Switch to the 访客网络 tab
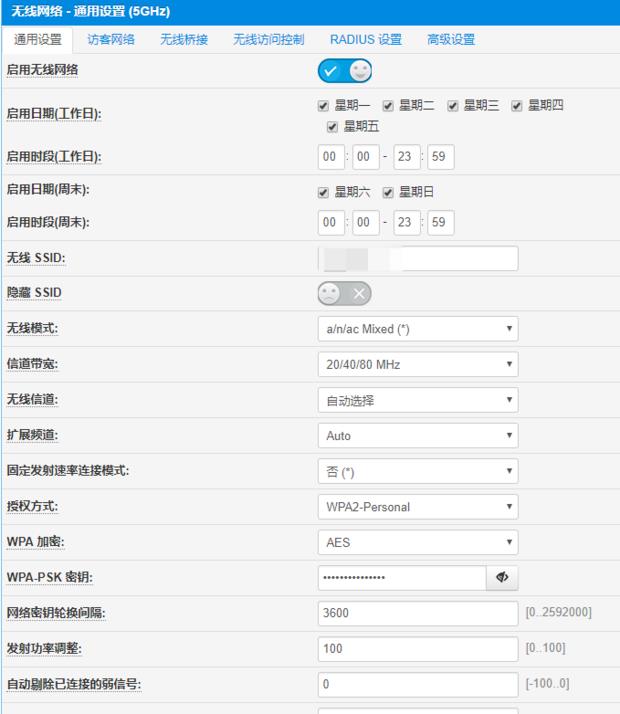Screen dimensions: 620x714 coord(111,40)
